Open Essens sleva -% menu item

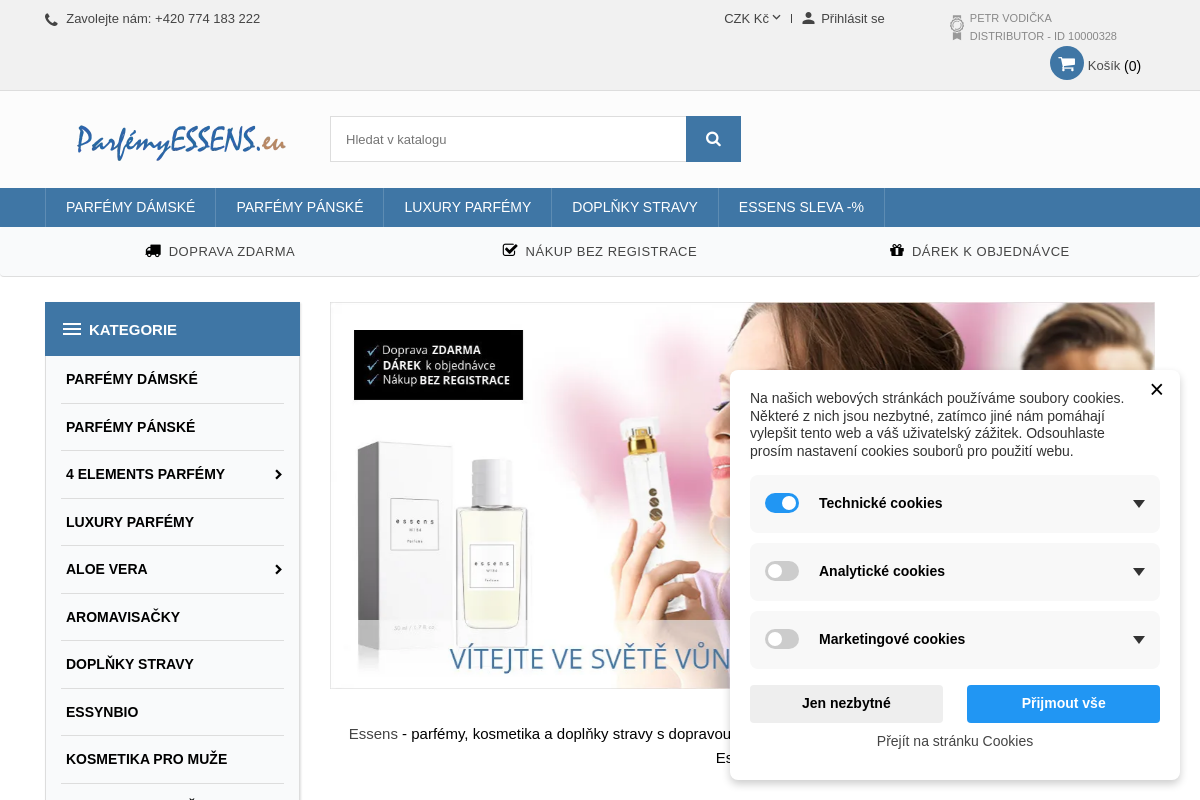coord(801,207)
